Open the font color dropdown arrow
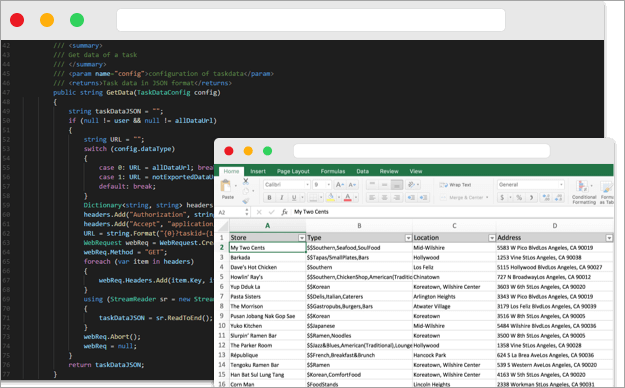 point(356,197)
